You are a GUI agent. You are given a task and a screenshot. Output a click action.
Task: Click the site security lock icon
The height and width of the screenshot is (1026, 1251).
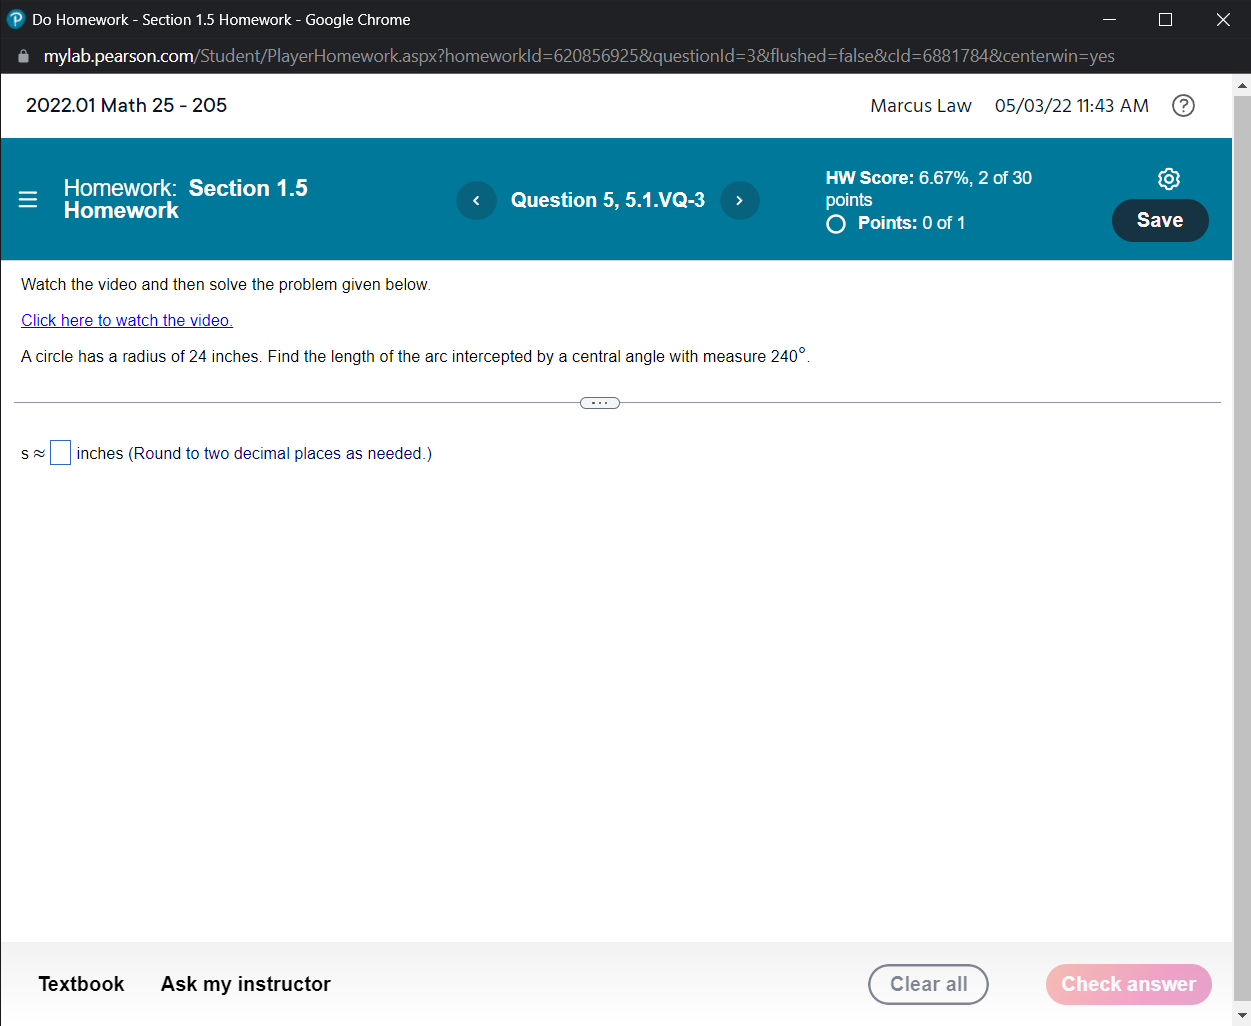coord(22,56)
